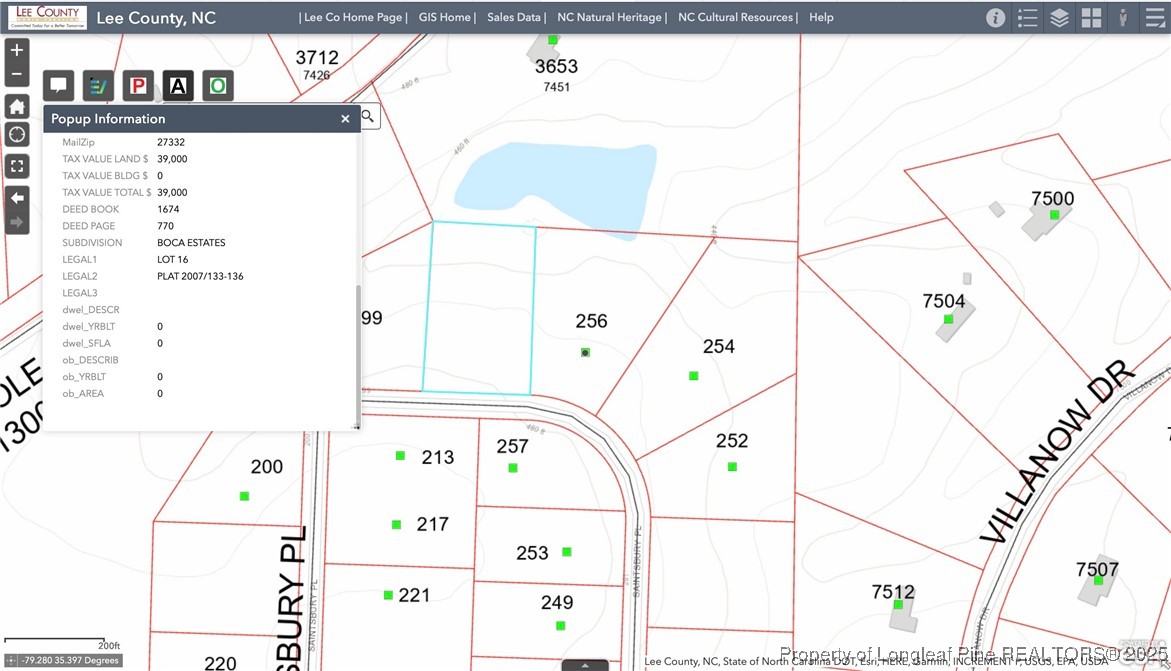Click the My Location crosshair button
The width and height of the screenshot is (1171, 671).
[x=17, y=135]
